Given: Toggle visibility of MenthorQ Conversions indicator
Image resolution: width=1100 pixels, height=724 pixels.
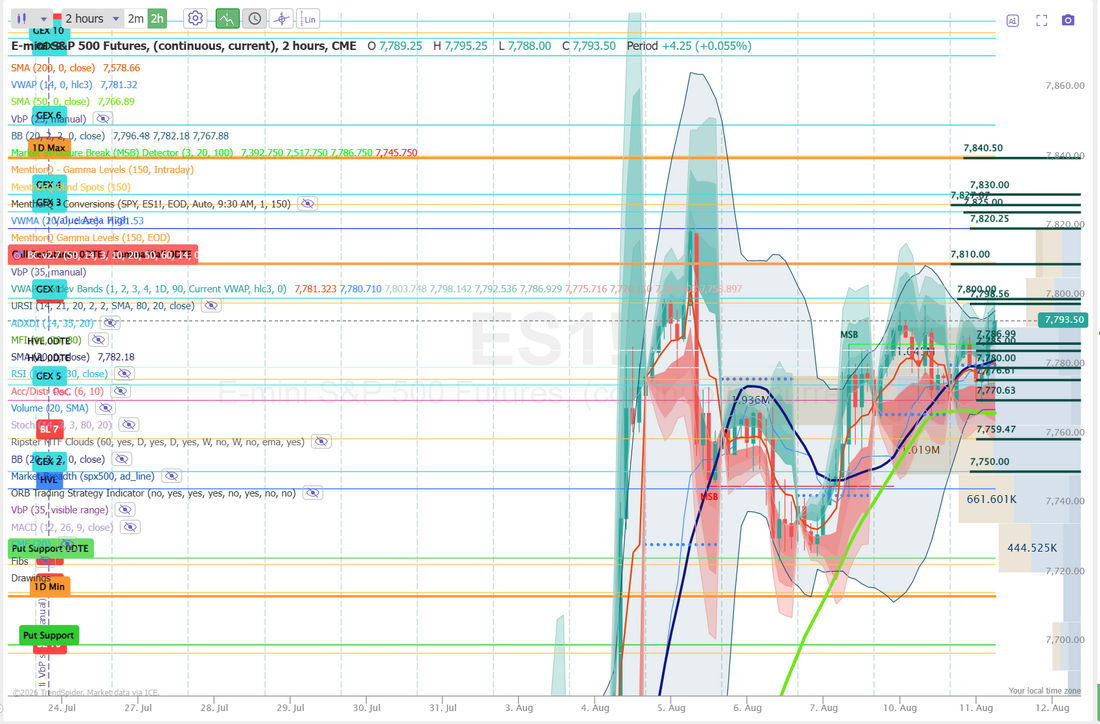Looking at the screenshot, I should click(307, 203).
